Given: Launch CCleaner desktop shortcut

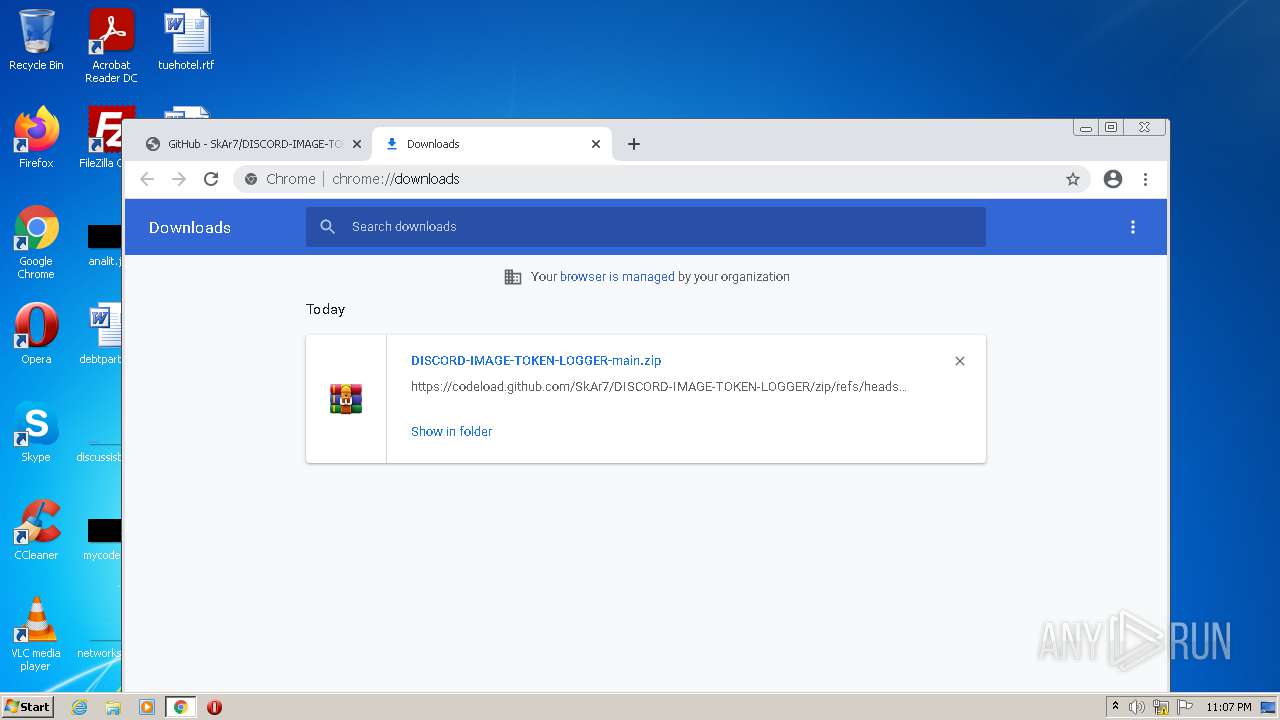Looking at the screenshot, I should tap(36, 530).
